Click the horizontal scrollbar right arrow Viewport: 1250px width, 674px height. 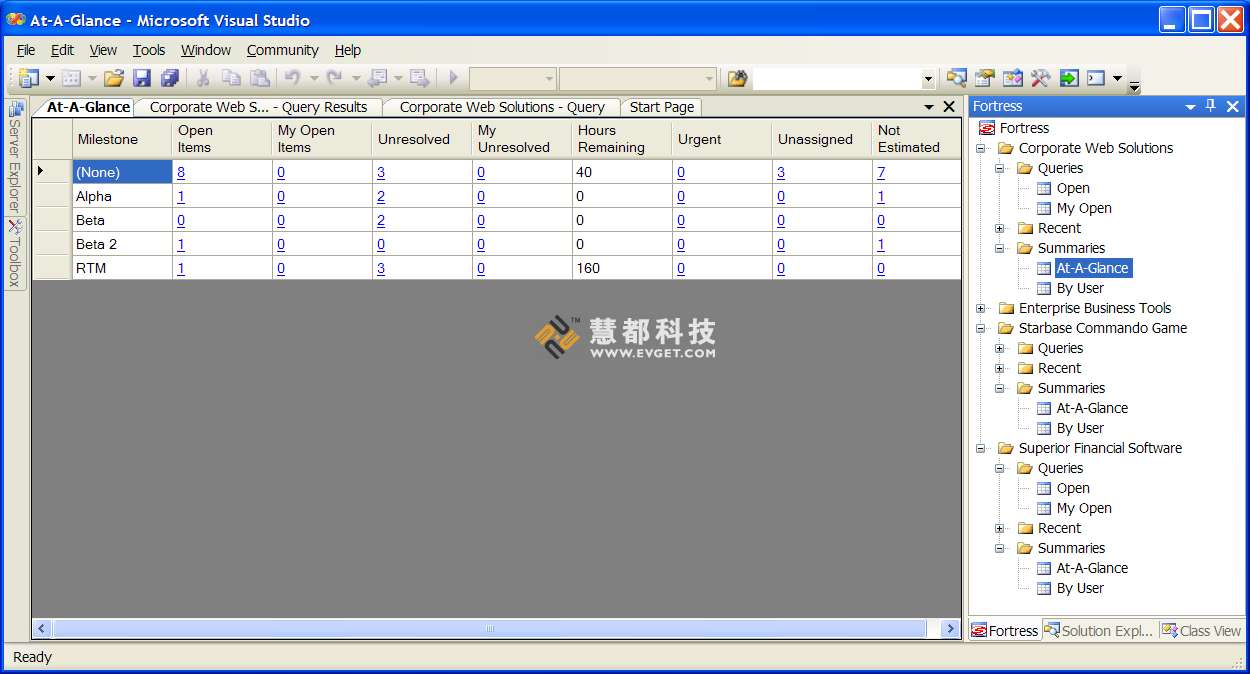click(950, 629)
